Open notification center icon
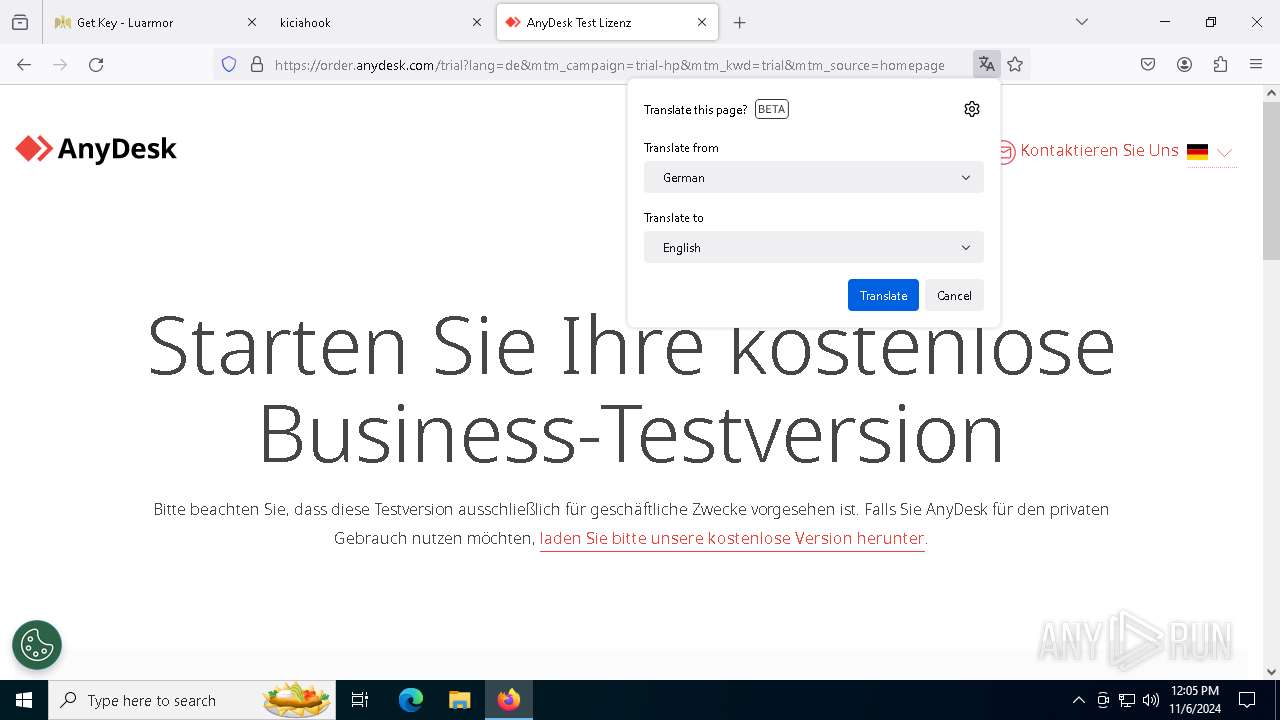1280x720 pixels. 1247,700
